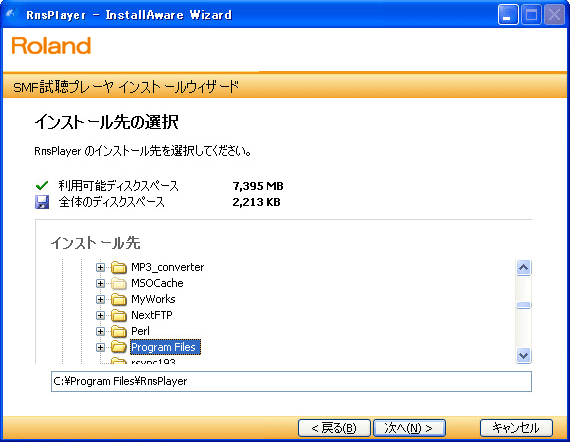The image size is (570, 442).
Task: Select the Perl folder name
Action: click(x=140, y=332)
